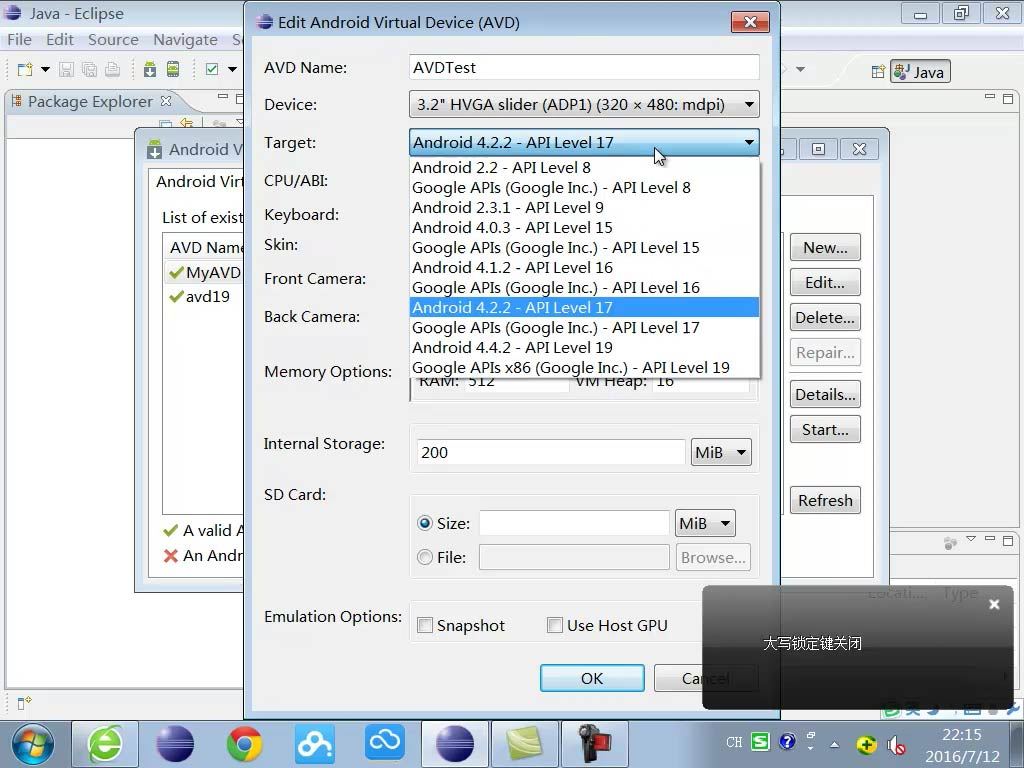Select Google APIs x86 - API Level 19
This screenshot has width=1024, height=768.
pyautogui.click(x=584, y=368)
